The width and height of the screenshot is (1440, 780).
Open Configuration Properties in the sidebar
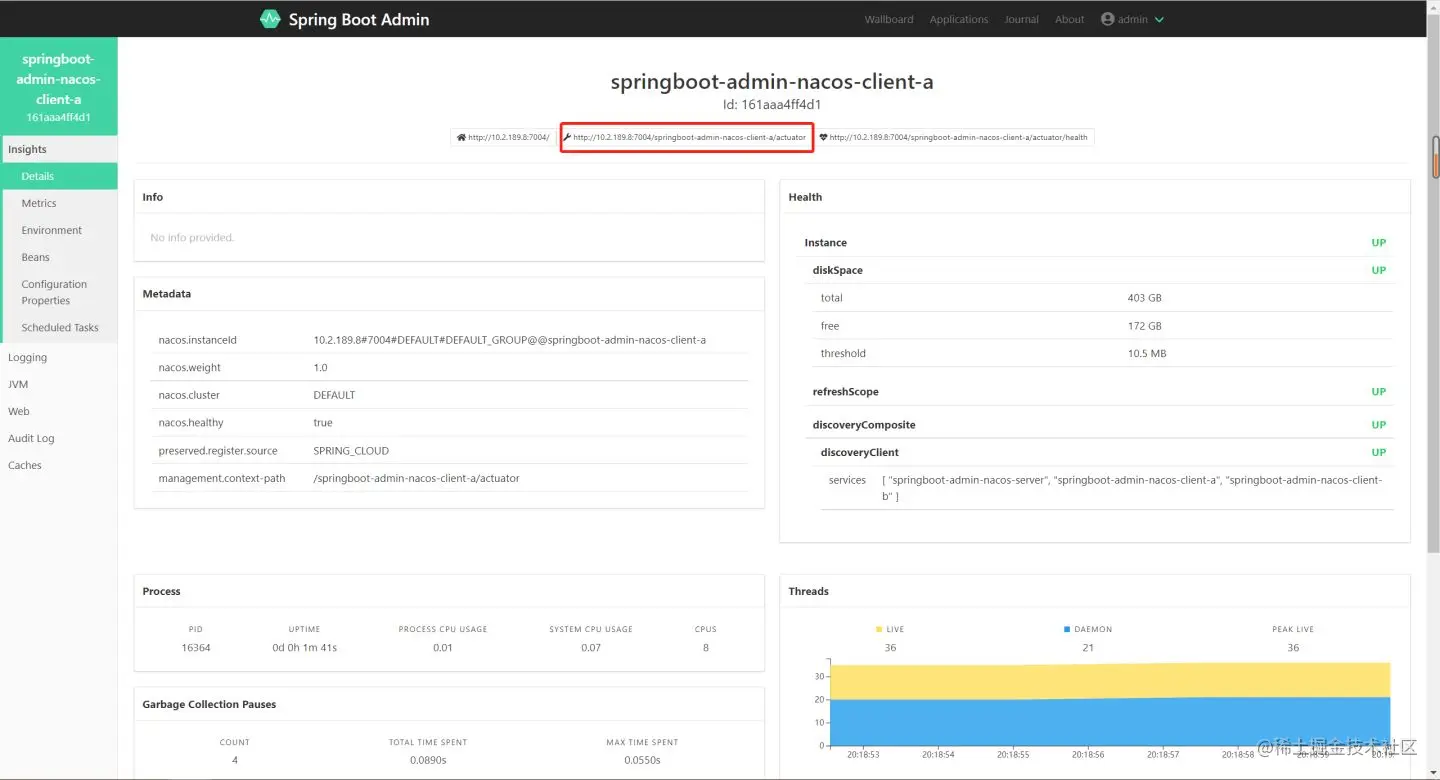point(59,292)
